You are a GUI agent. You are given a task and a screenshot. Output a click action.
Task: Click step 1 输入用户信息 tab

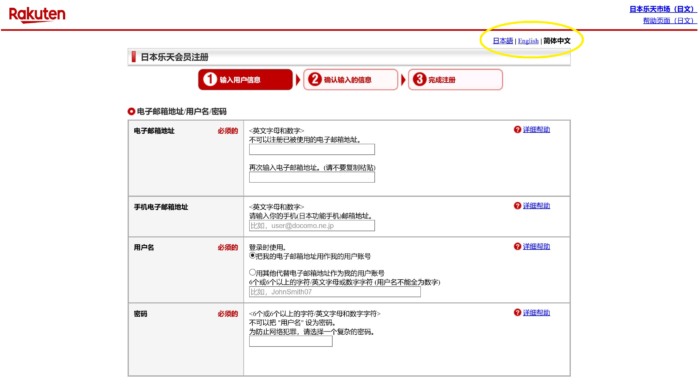[x=246, y=79]
